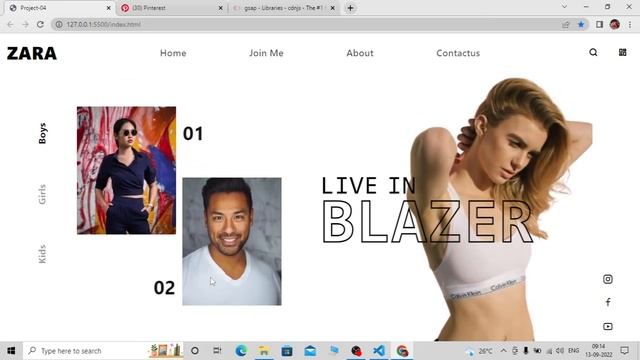Select the Boys category label
This screenshot has width=640, height=360.
[x=42, y=133]
